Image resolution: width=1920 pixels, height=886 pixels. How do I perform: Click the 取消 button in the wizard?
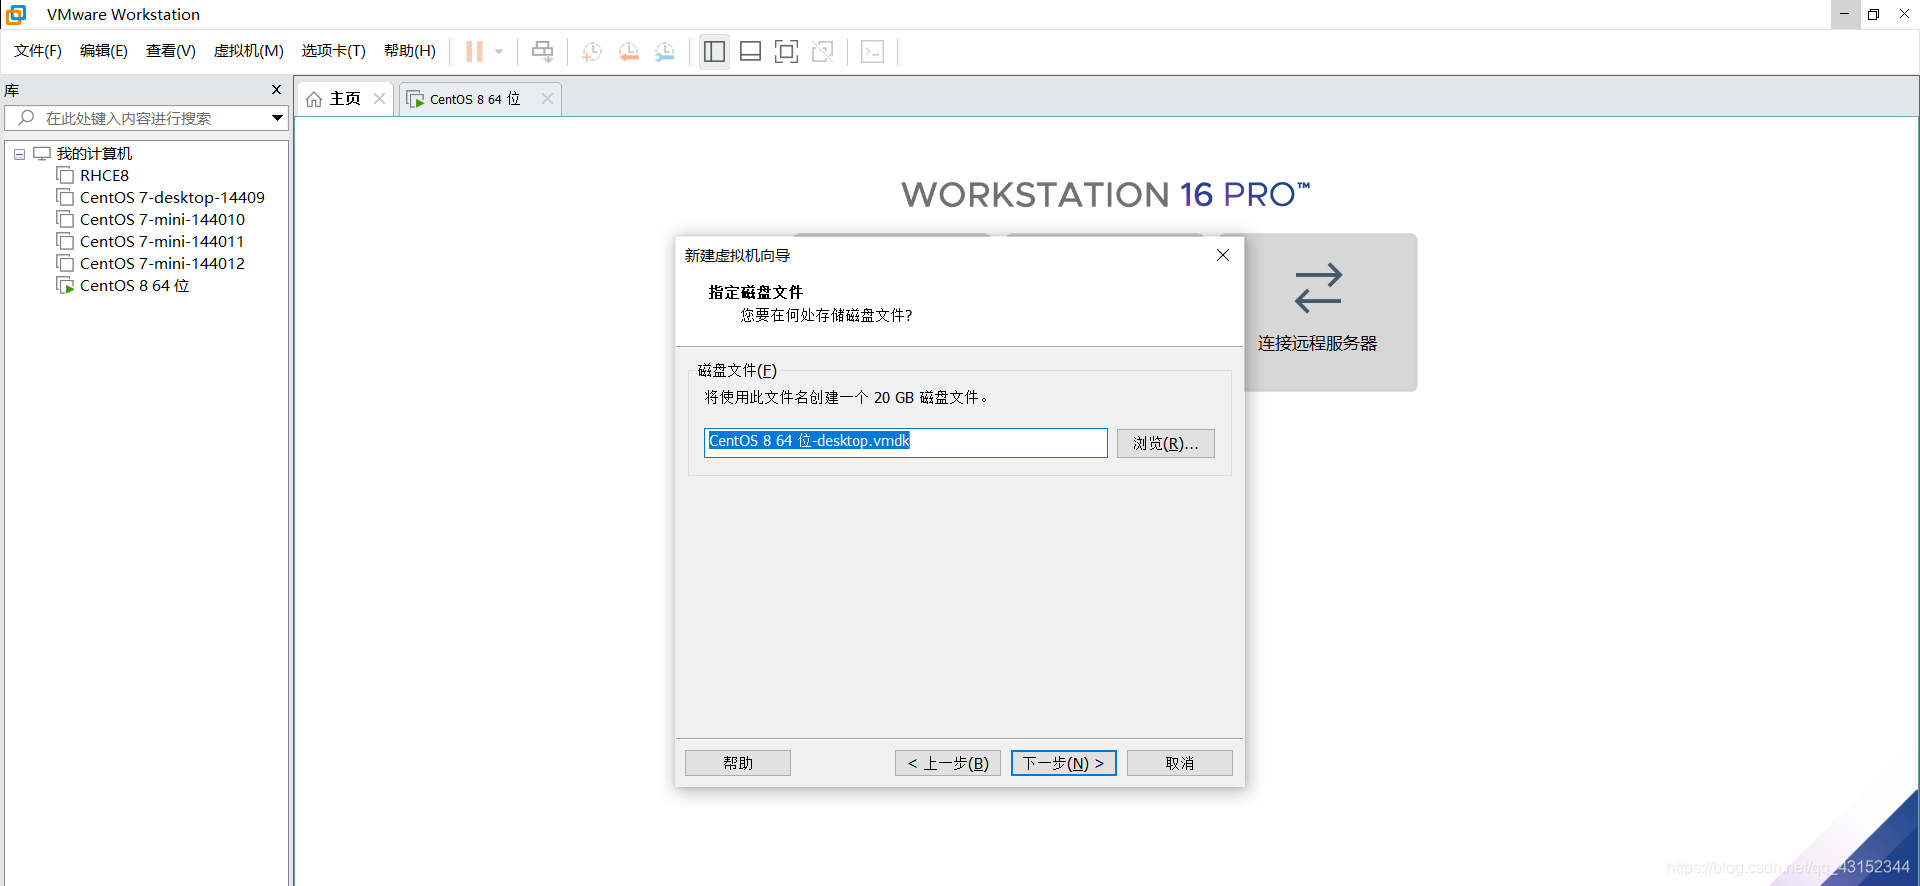tap(1180, 763)
